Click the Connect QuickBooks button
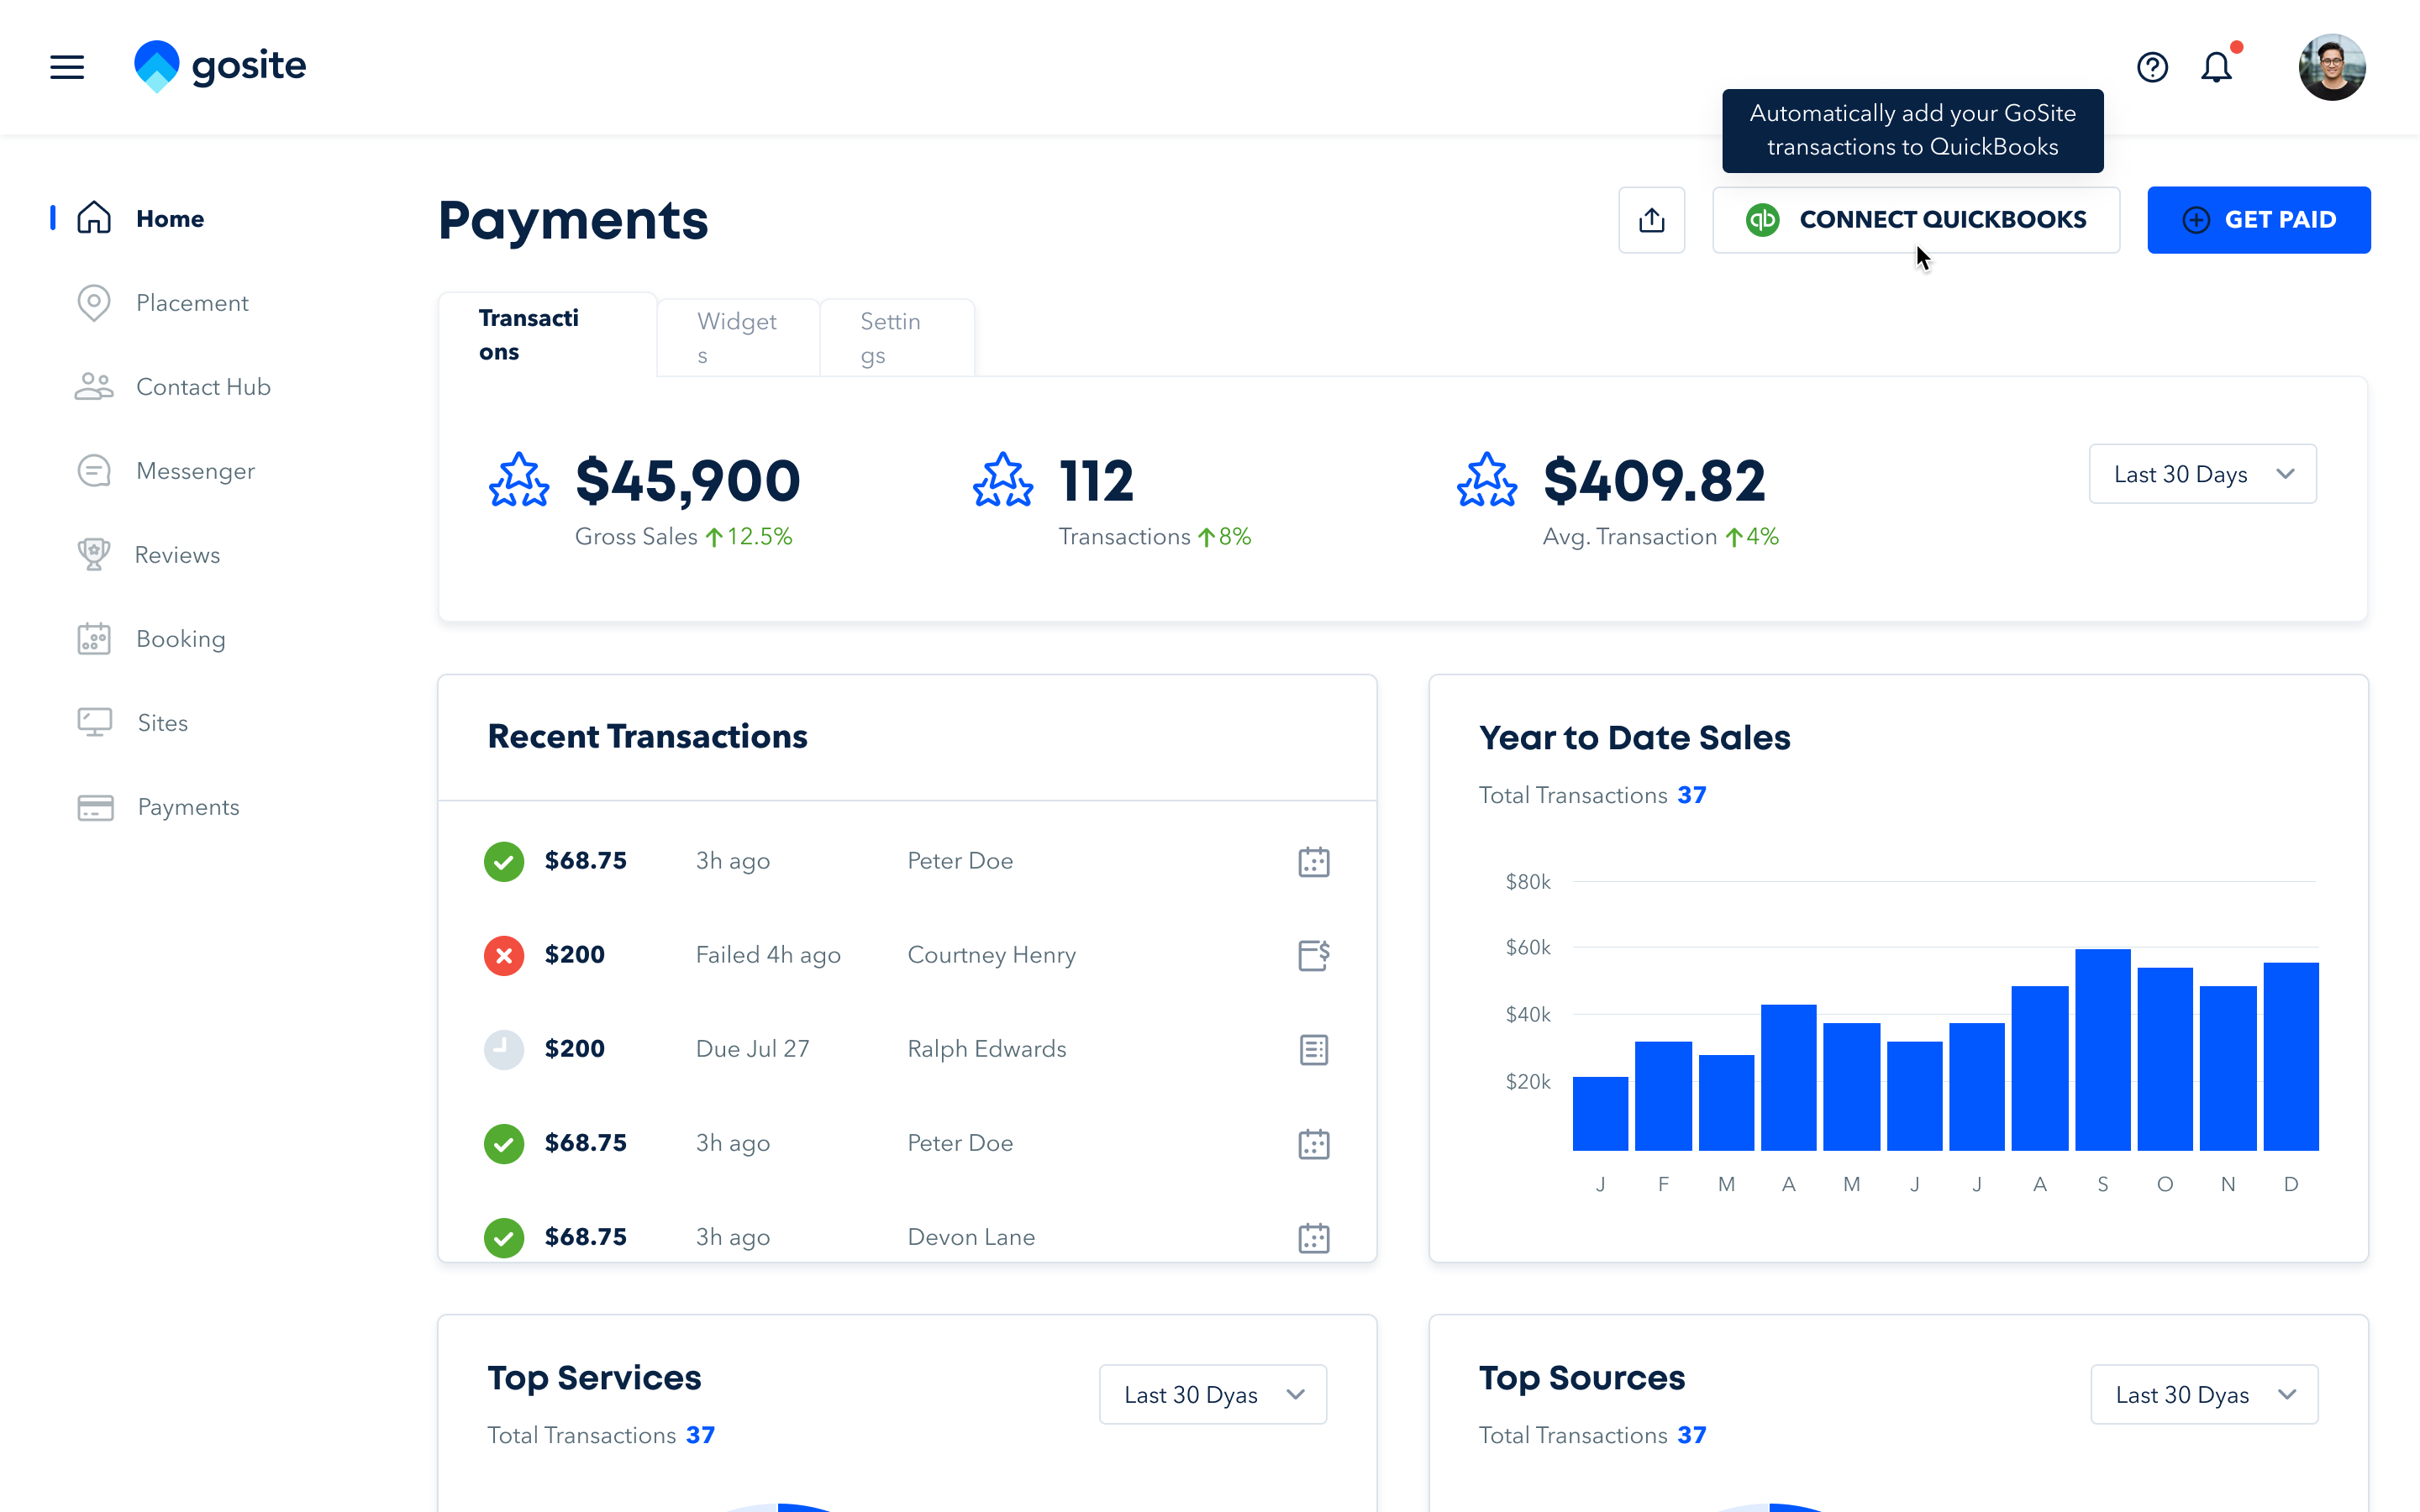This screenshot has width=2420, height=1512. click(1915, 219)
